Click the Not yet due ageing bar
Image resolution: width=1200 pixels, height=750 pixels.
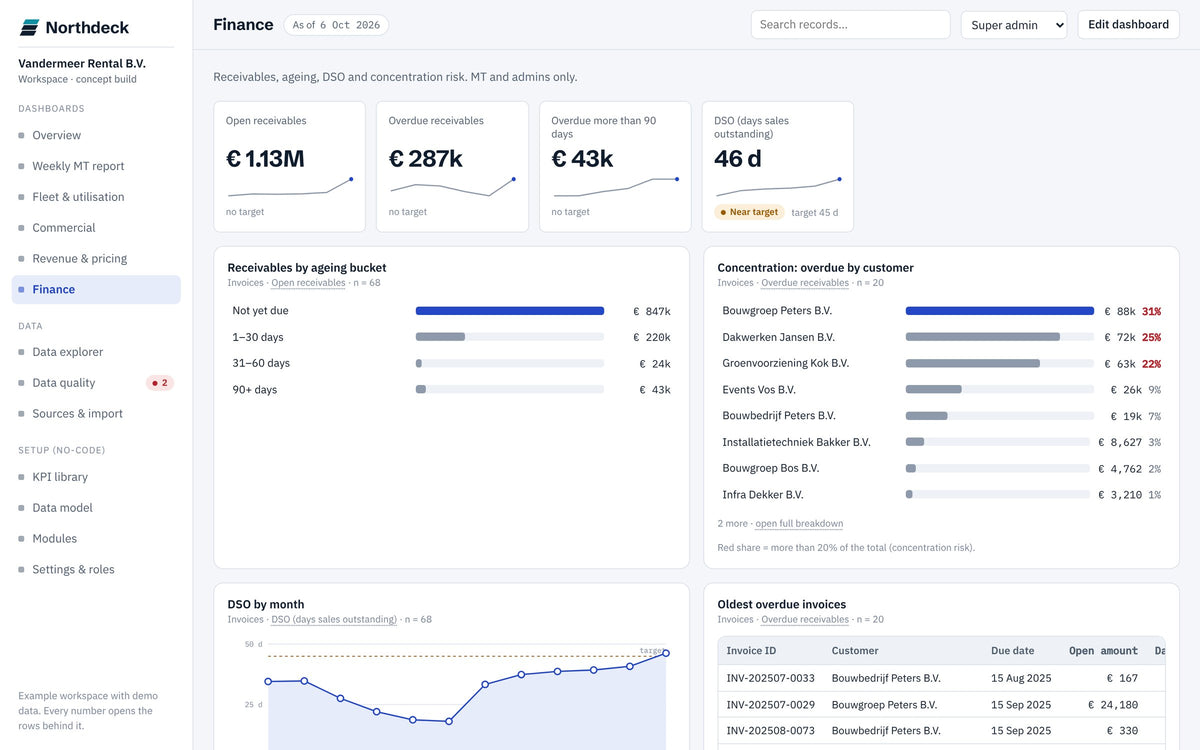pos(510,311)
